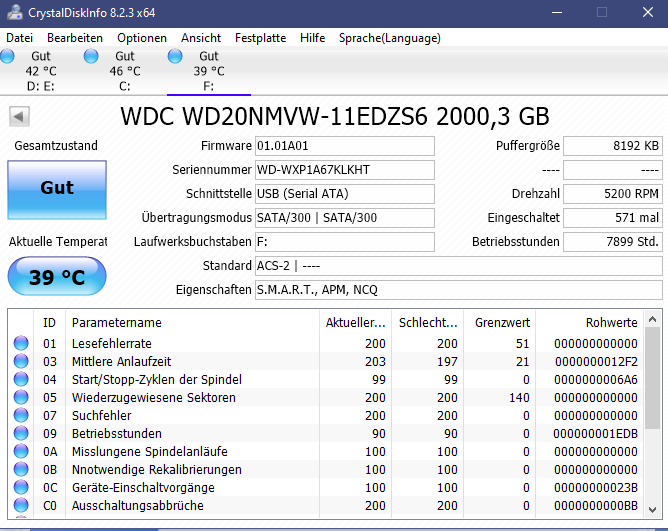Image resolution: width=668 pixels, height=531 pixels.
Task: Click the Übertragungsmodus field SATA/300
Action: (345, 218)
